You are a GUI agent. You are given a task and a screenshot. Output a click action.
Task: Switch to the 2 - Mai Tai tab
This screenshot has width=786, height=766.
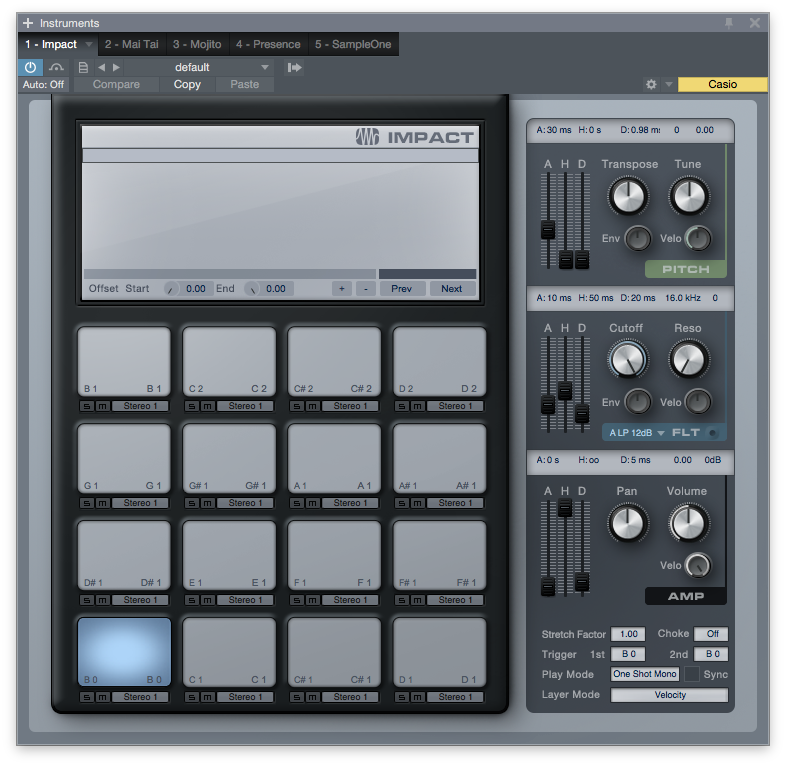click(132, 44)
